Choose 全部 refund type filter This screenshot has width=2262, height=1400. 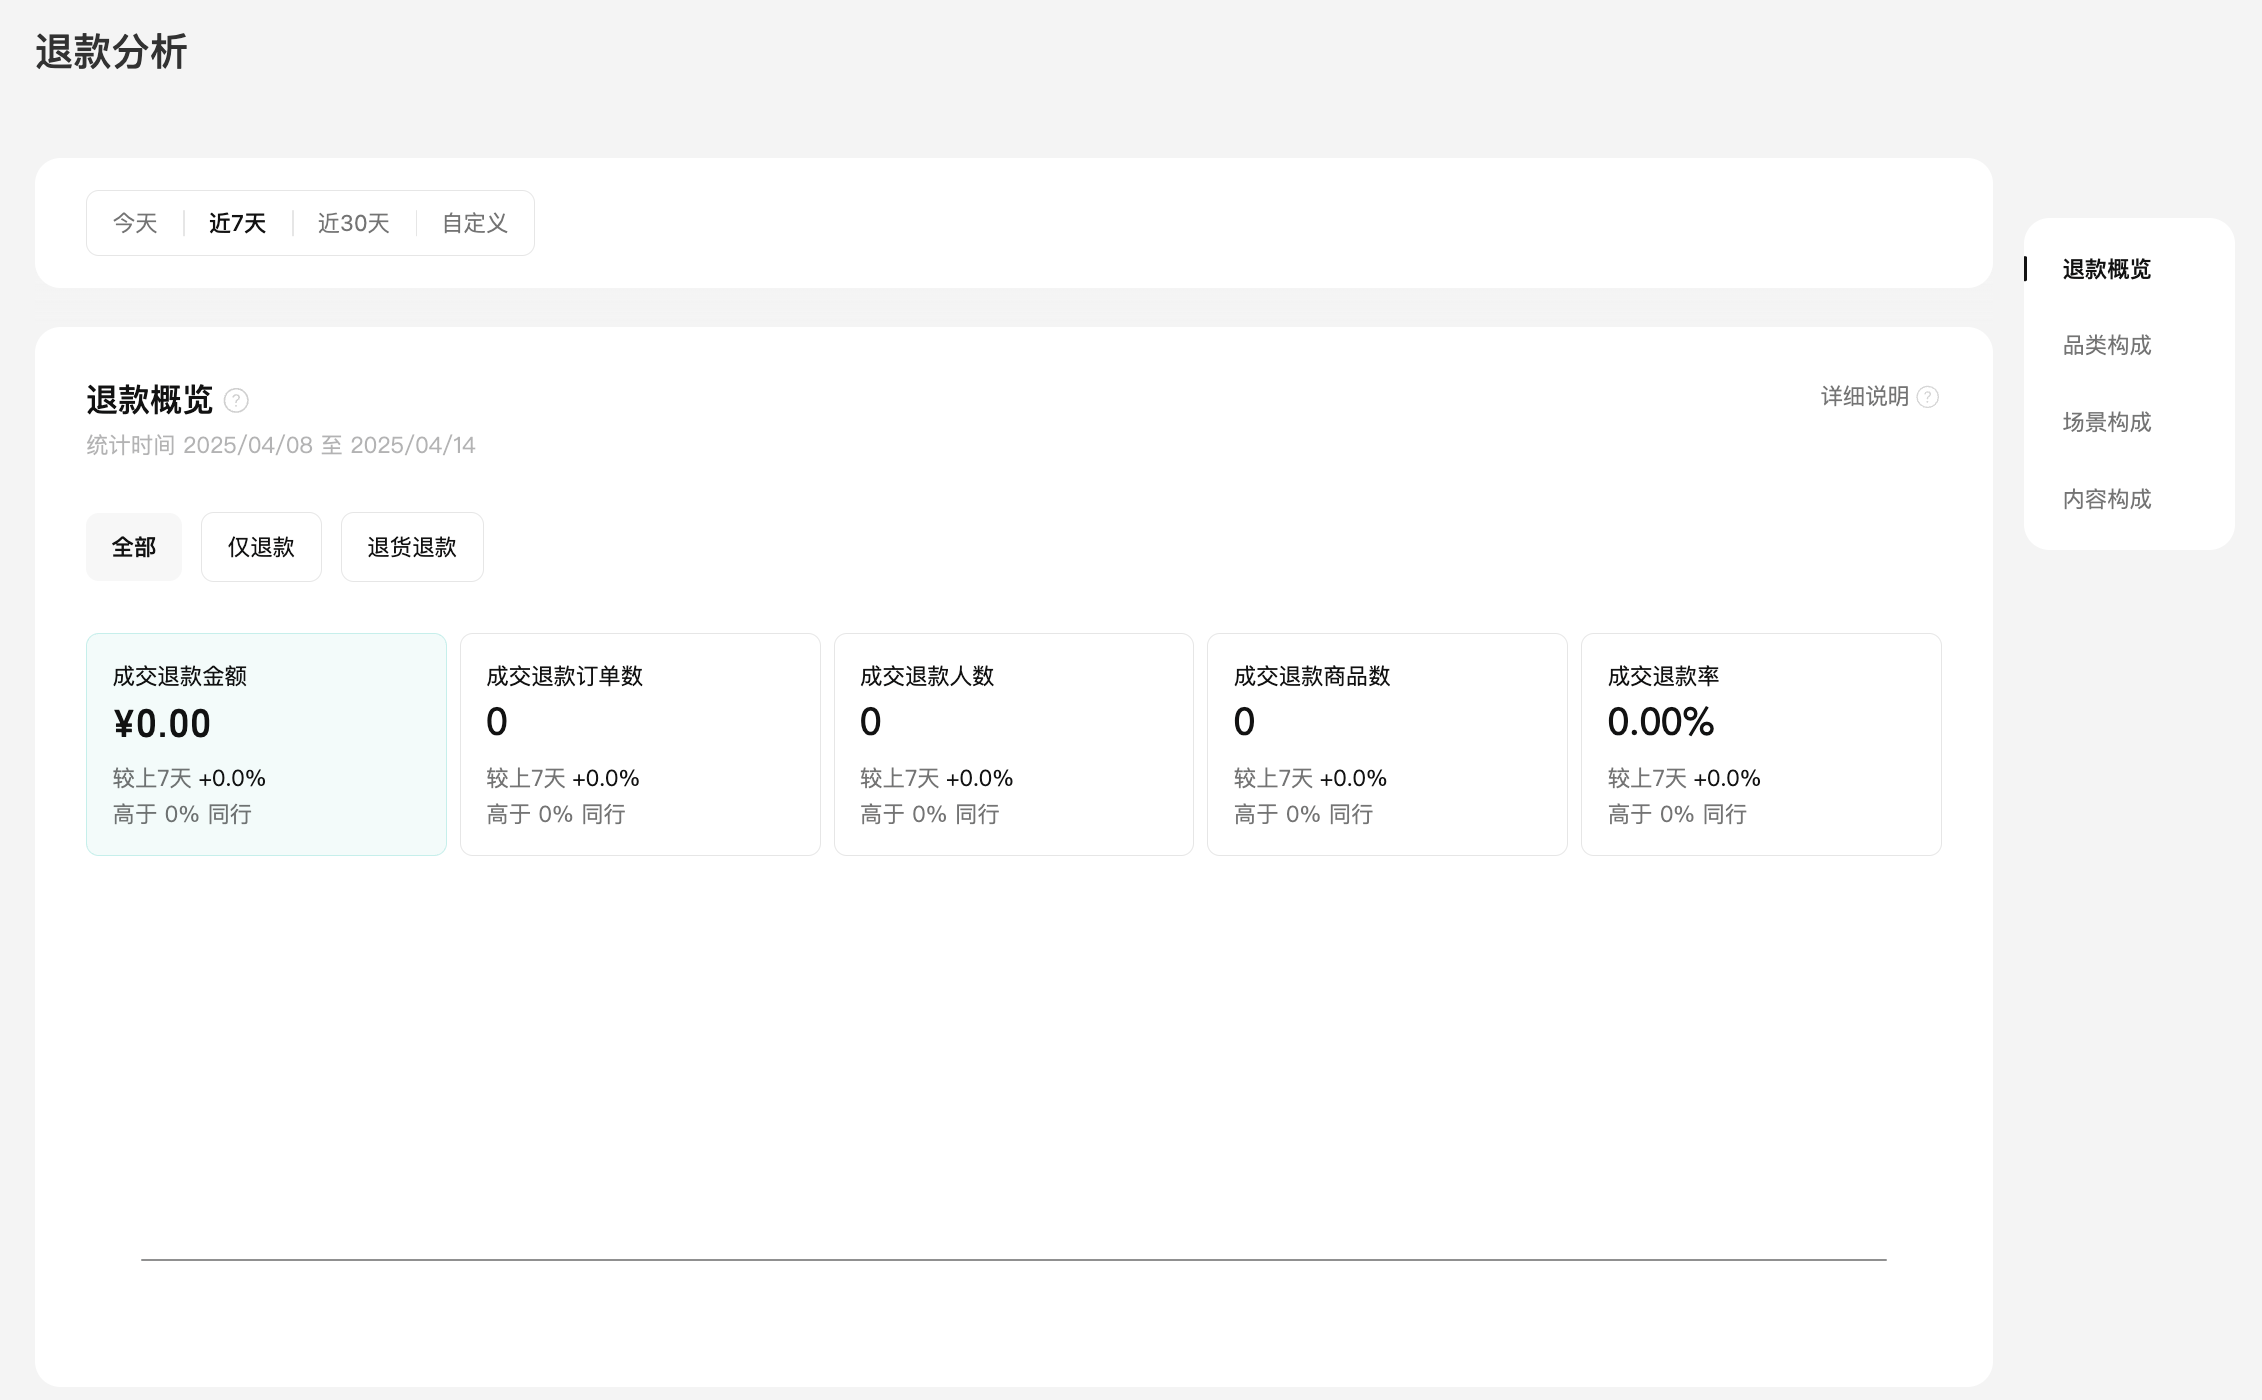(134, 547)
